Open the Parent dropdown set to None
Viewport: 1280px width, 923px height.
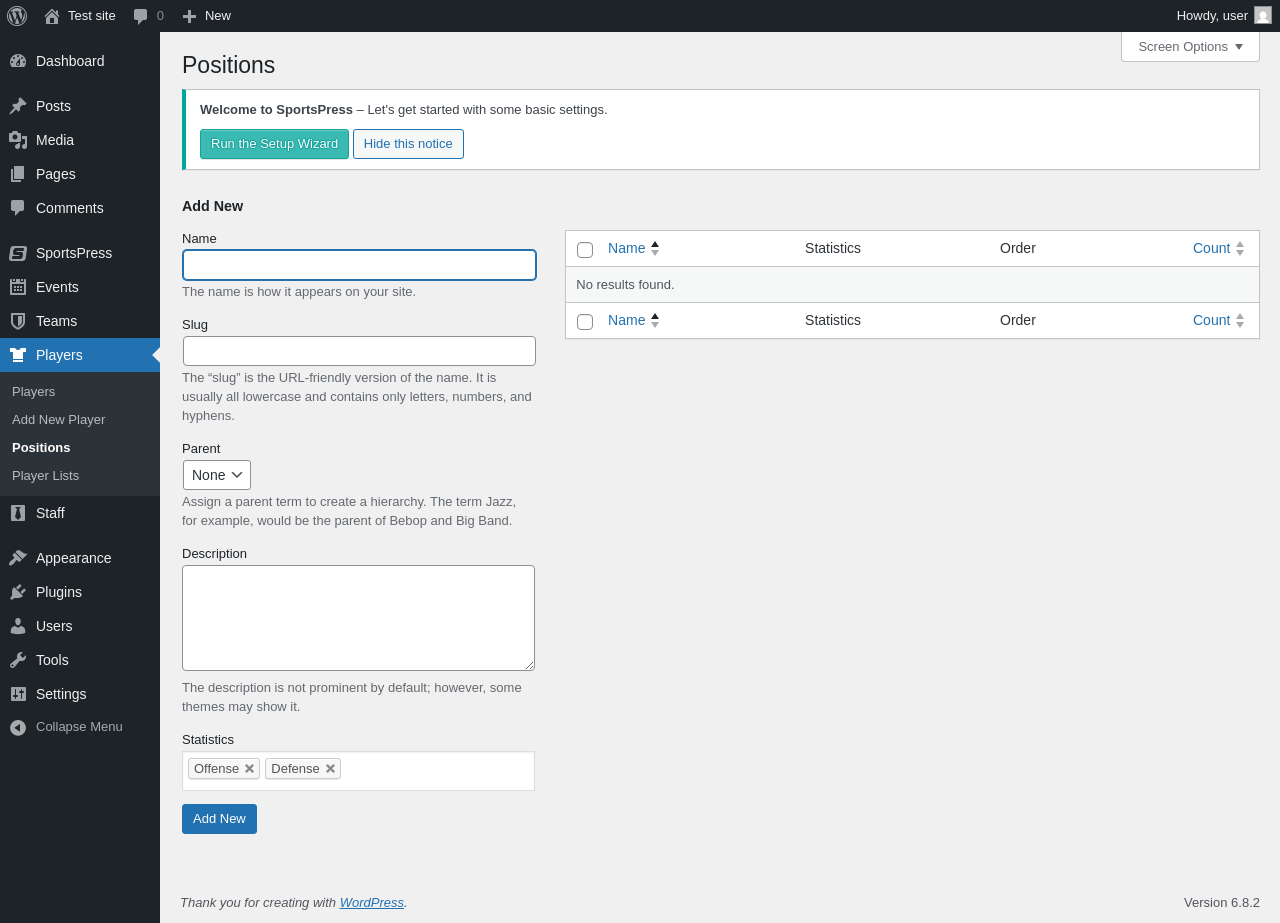click(217, 475)
